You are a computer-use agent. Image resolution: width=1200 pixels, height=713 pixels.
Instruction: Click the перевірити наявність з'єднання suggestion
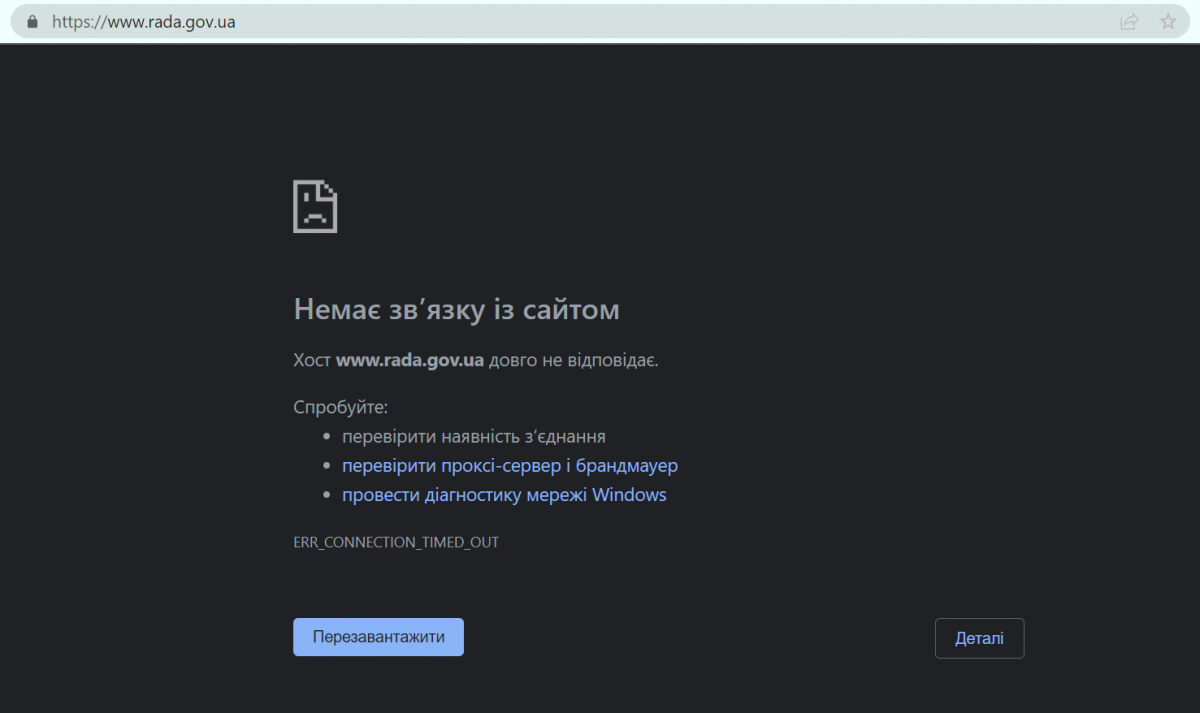[473, 437]
